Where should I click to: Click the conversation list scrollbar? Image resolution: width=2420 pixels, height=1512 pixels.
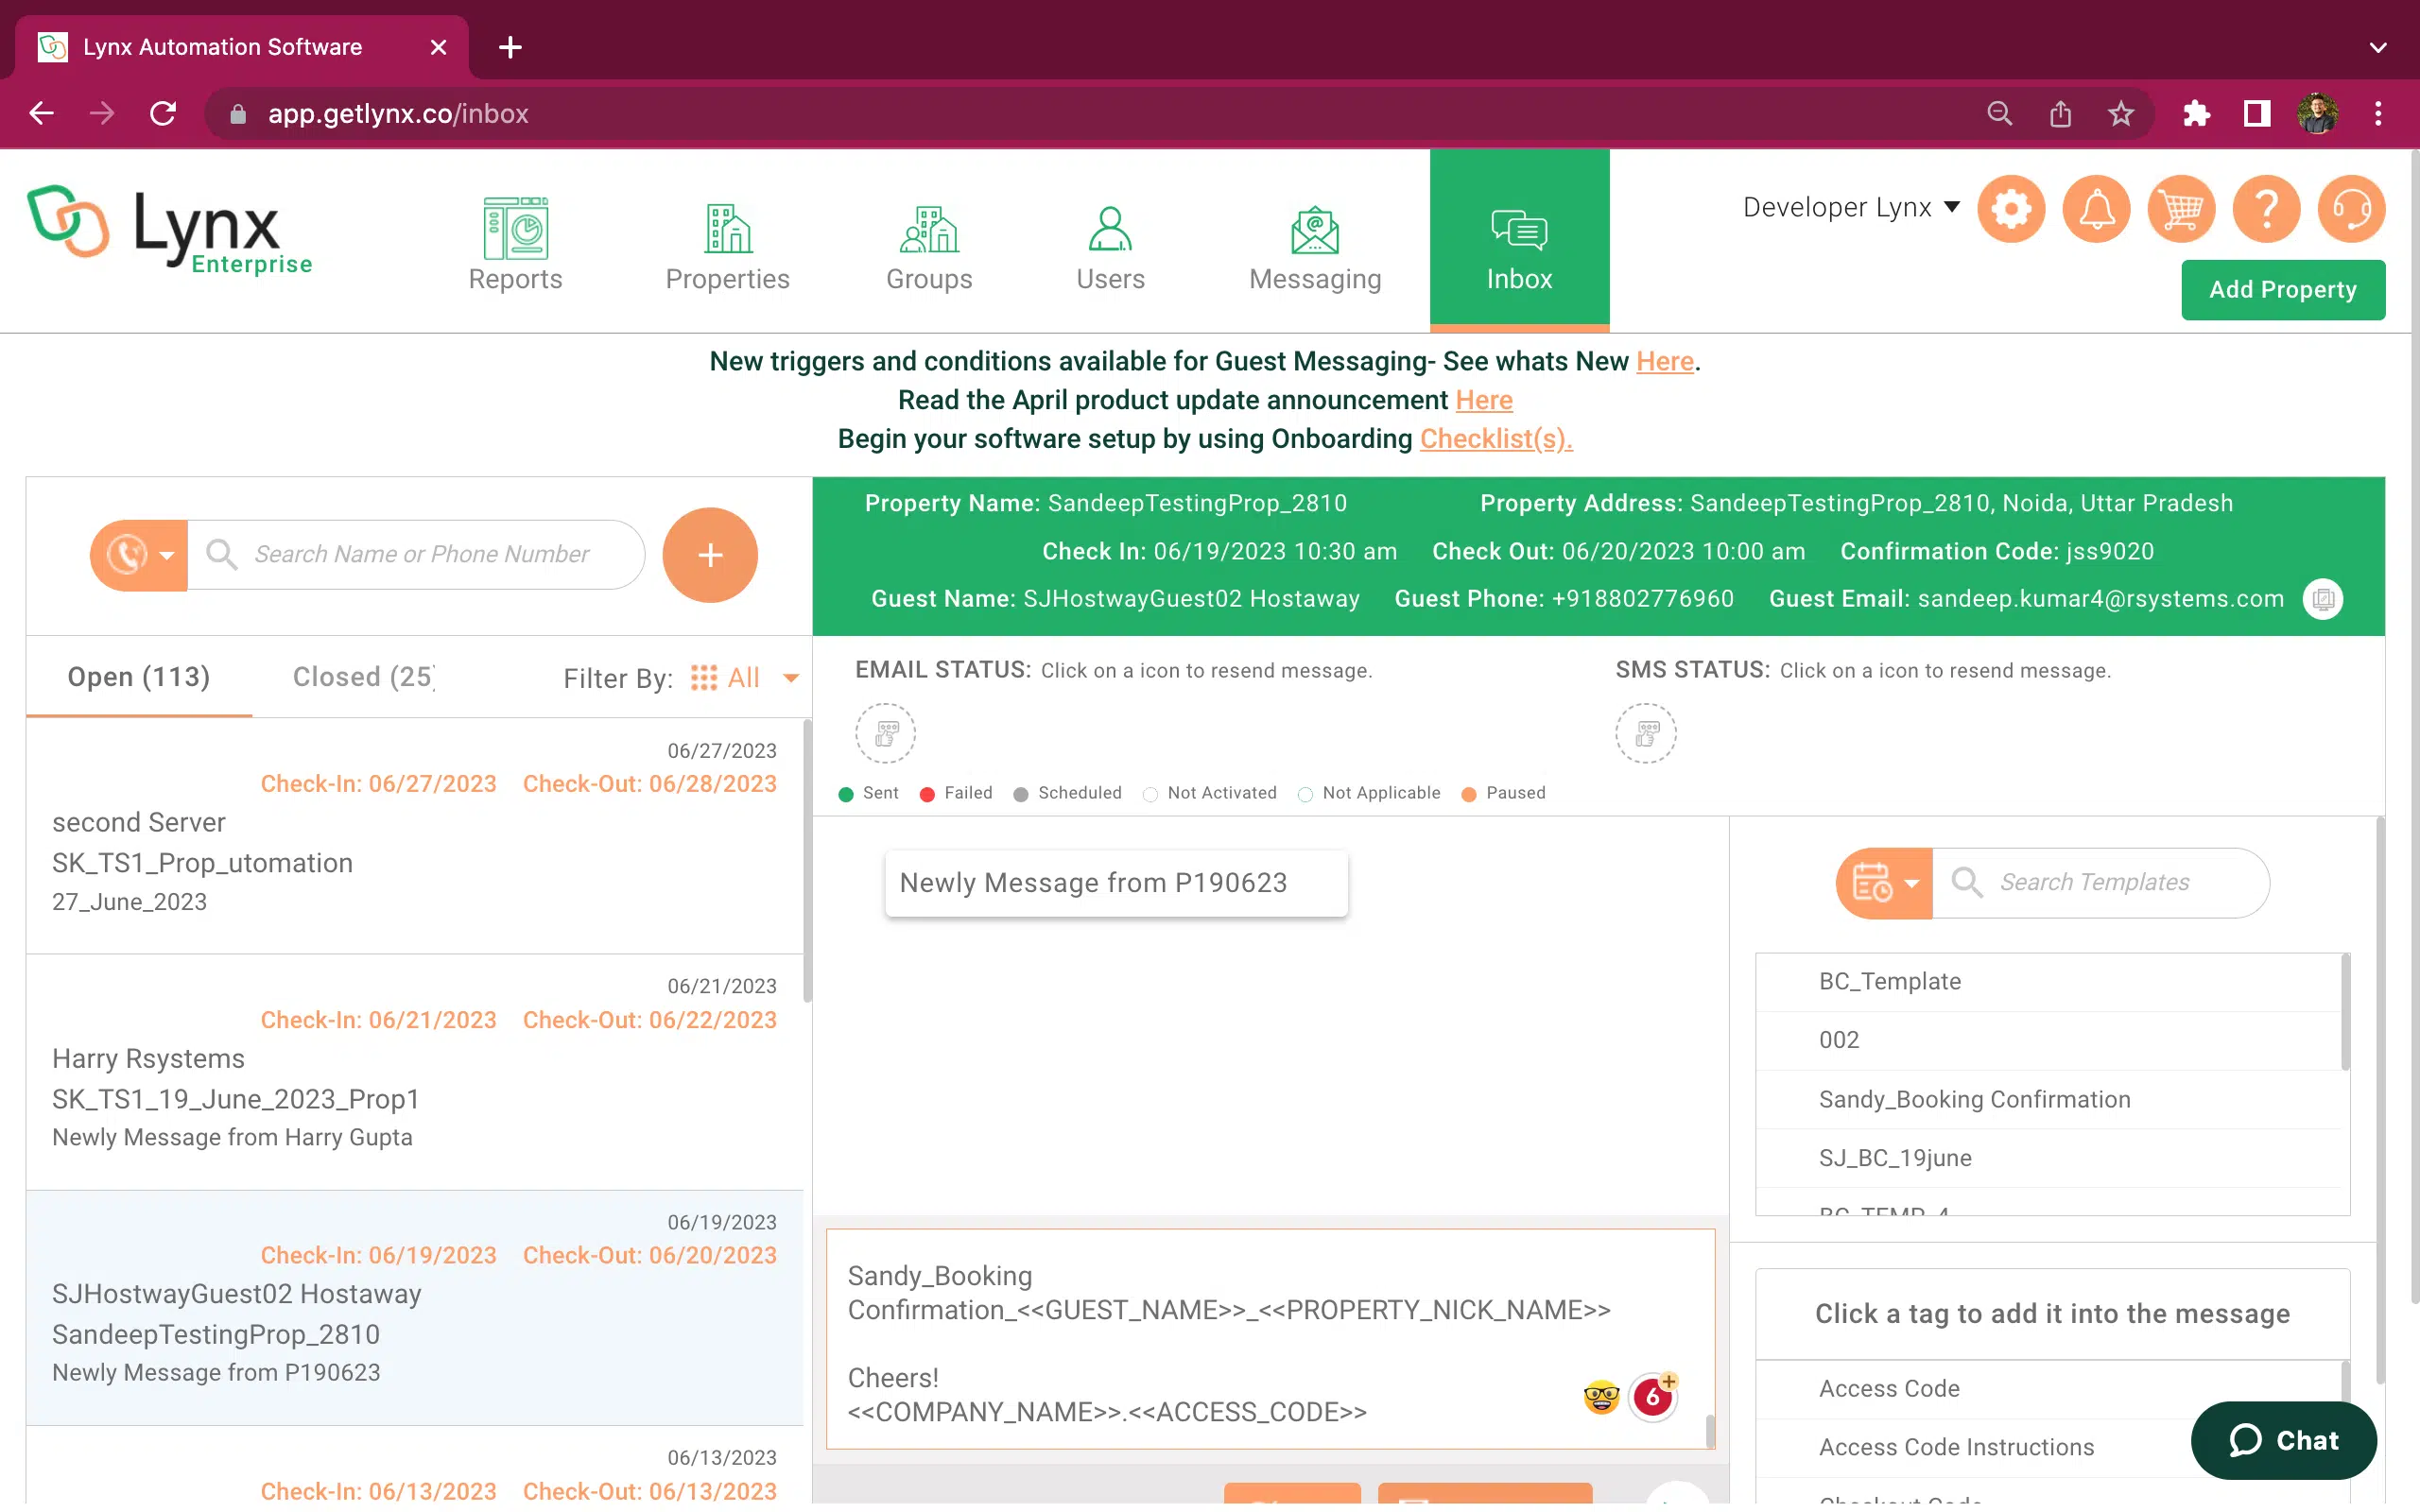pos(807,860)
